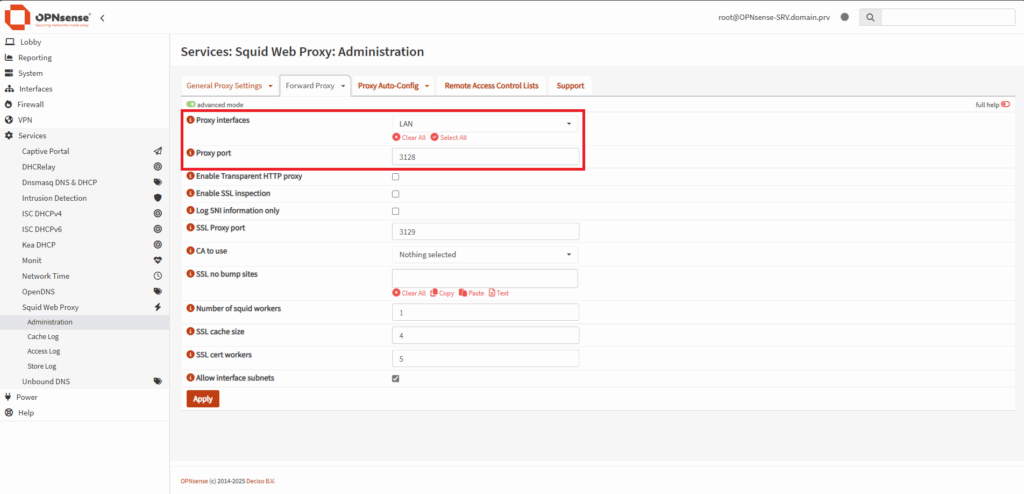Click the info icon beside SSL no bump sites
This screenshot has height=494, width=1024.
(x=191, y=274)
